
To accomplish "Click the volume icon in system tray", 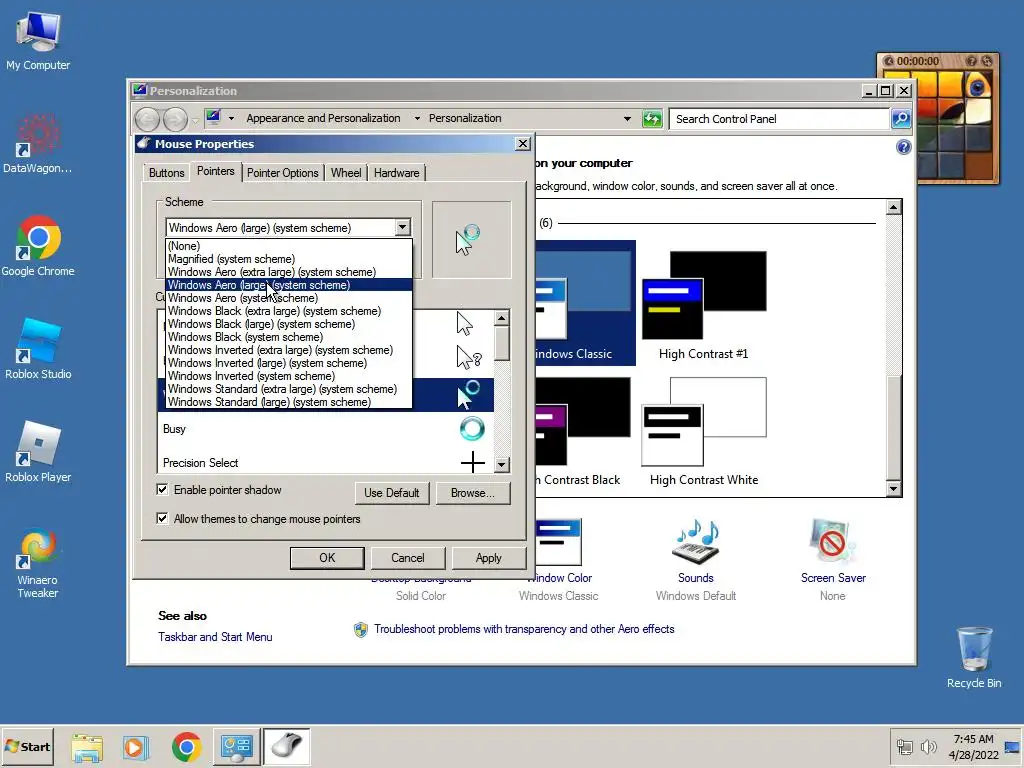I will click(x=928, y=746).
